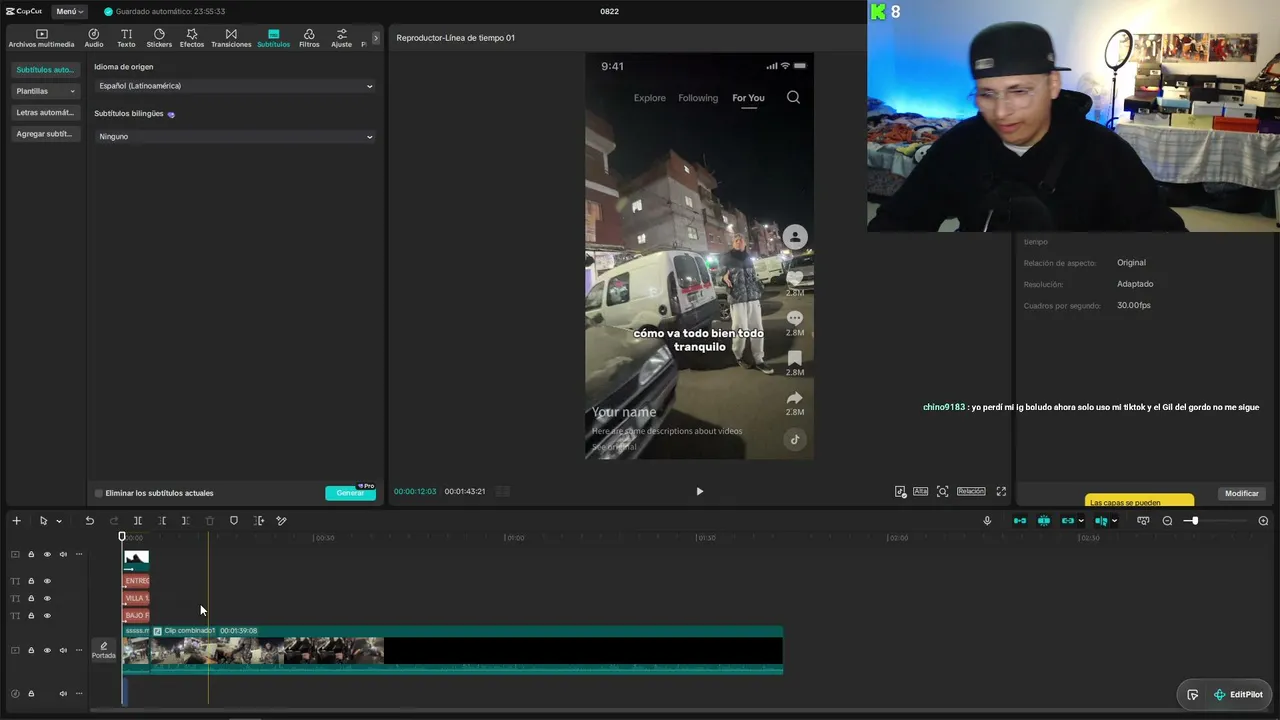1280x720 pixels.
Task: Open the magic wand edit tool
Action: [x=281, y=521]
